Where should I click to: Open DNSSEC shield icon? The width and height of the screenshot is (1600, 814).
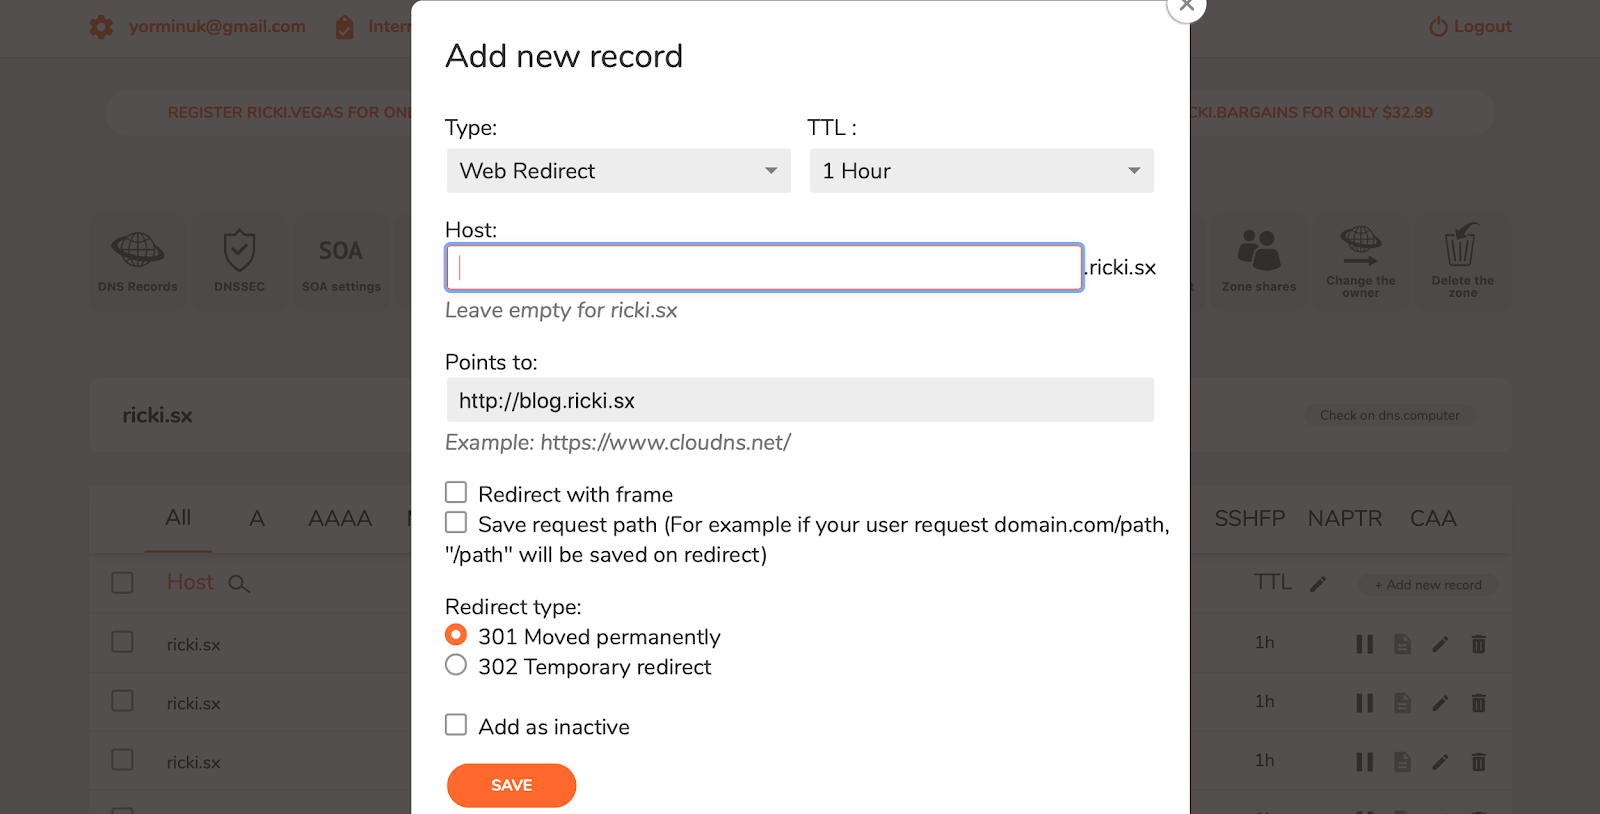coord(239,250)
